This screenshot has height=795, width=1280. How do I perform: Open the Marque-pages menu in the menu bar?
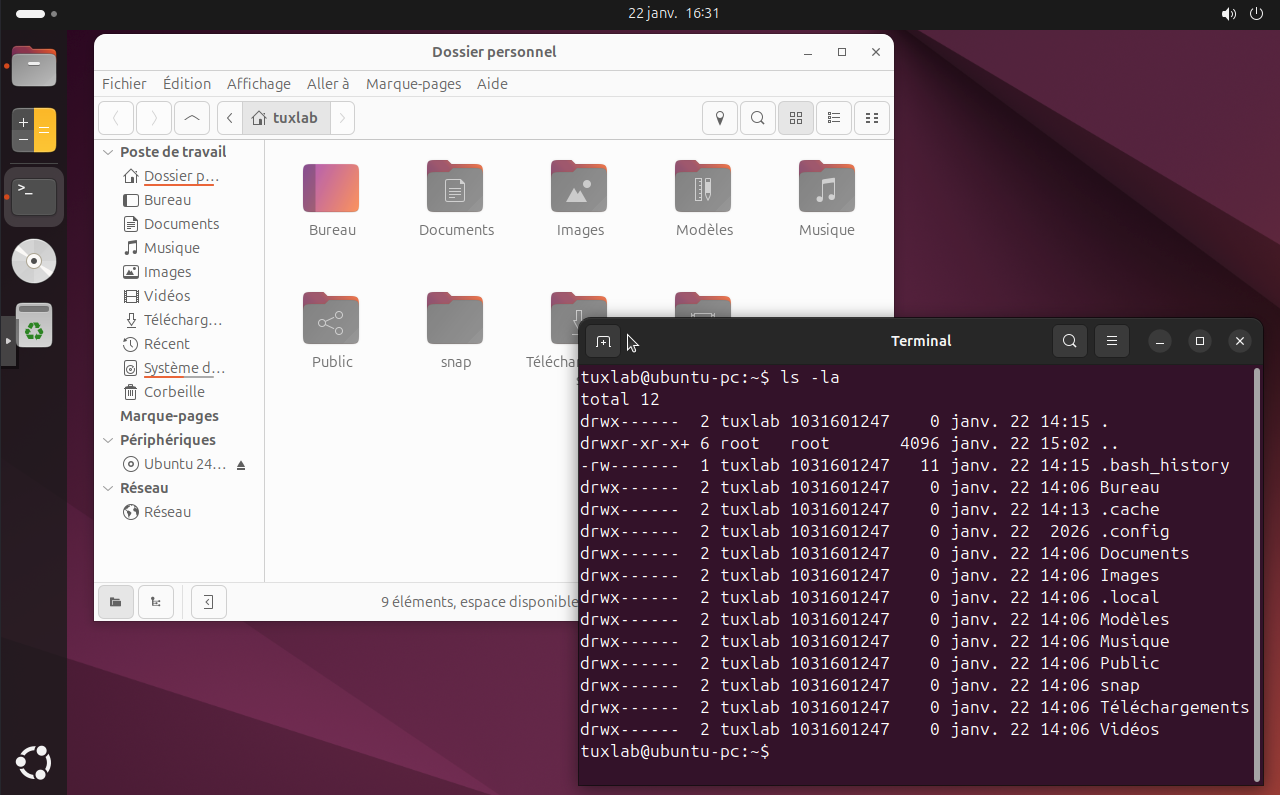click(x=414, y=84)
